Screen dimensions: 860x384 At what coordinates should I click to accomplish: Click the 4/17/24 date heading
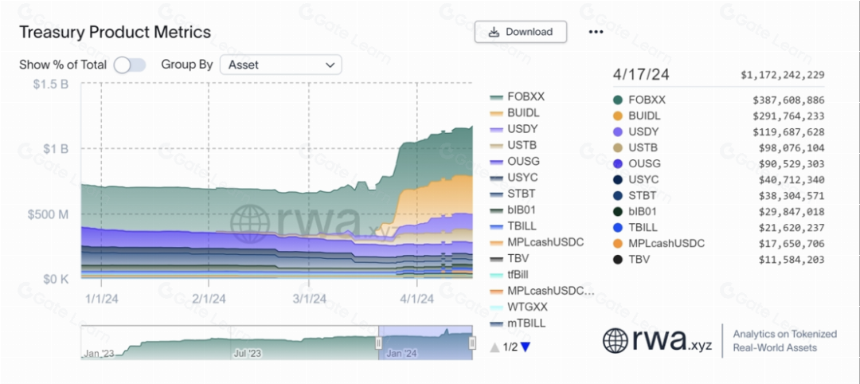641,75
